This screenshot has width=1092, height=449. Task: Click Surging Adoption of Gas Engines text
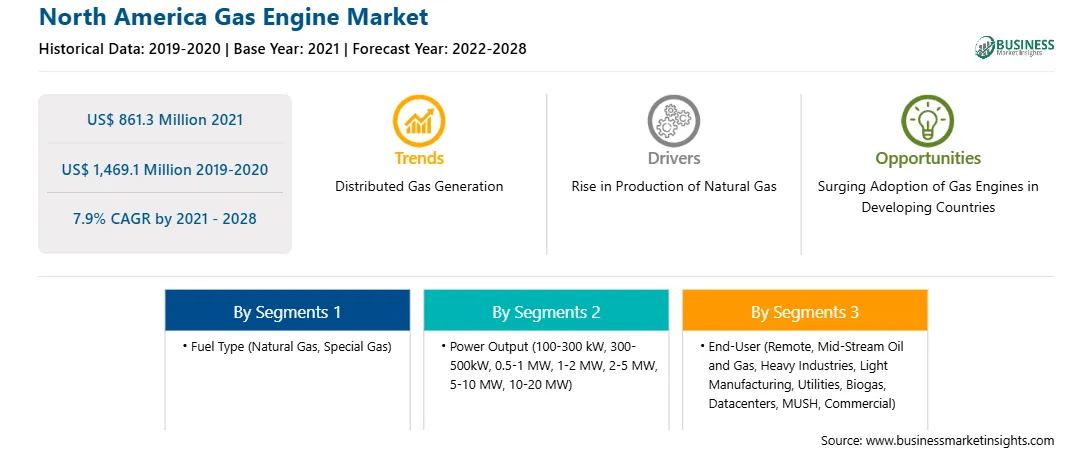(928, 197)
